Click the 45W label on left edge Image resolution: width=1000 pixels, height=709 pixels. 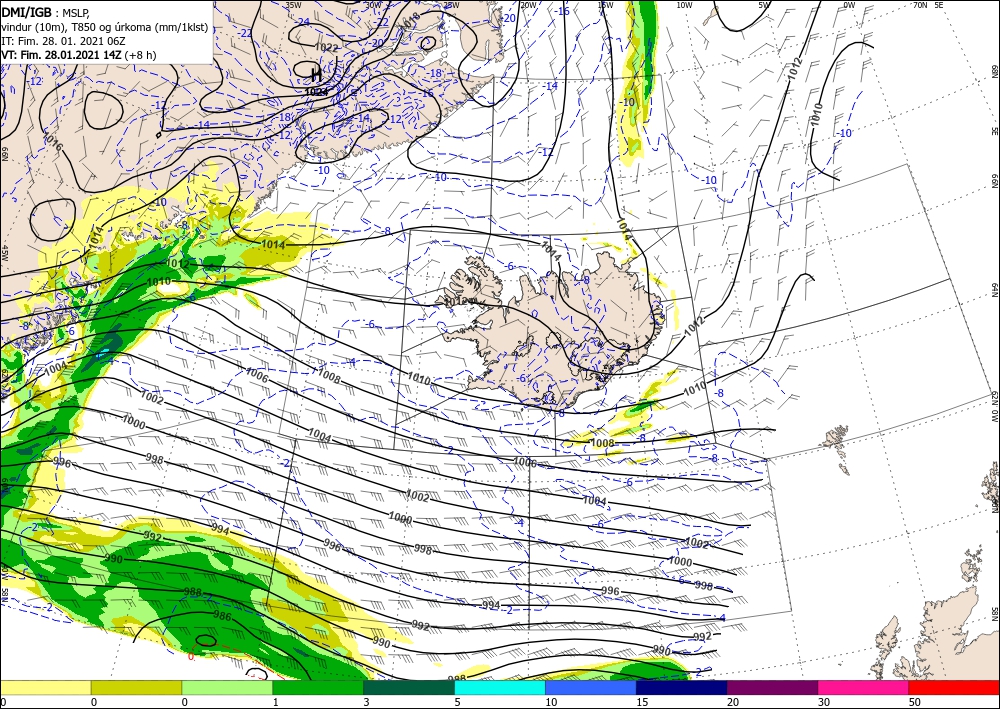(x=4, y=253)
